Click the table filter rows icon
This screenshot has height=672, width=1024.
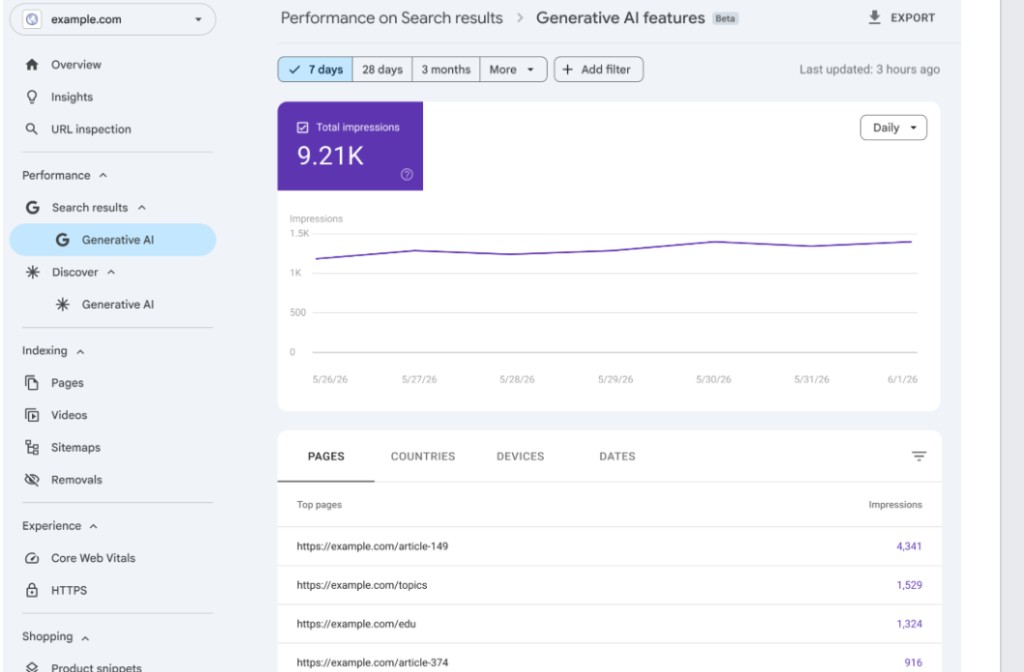[x=919, y=456]
